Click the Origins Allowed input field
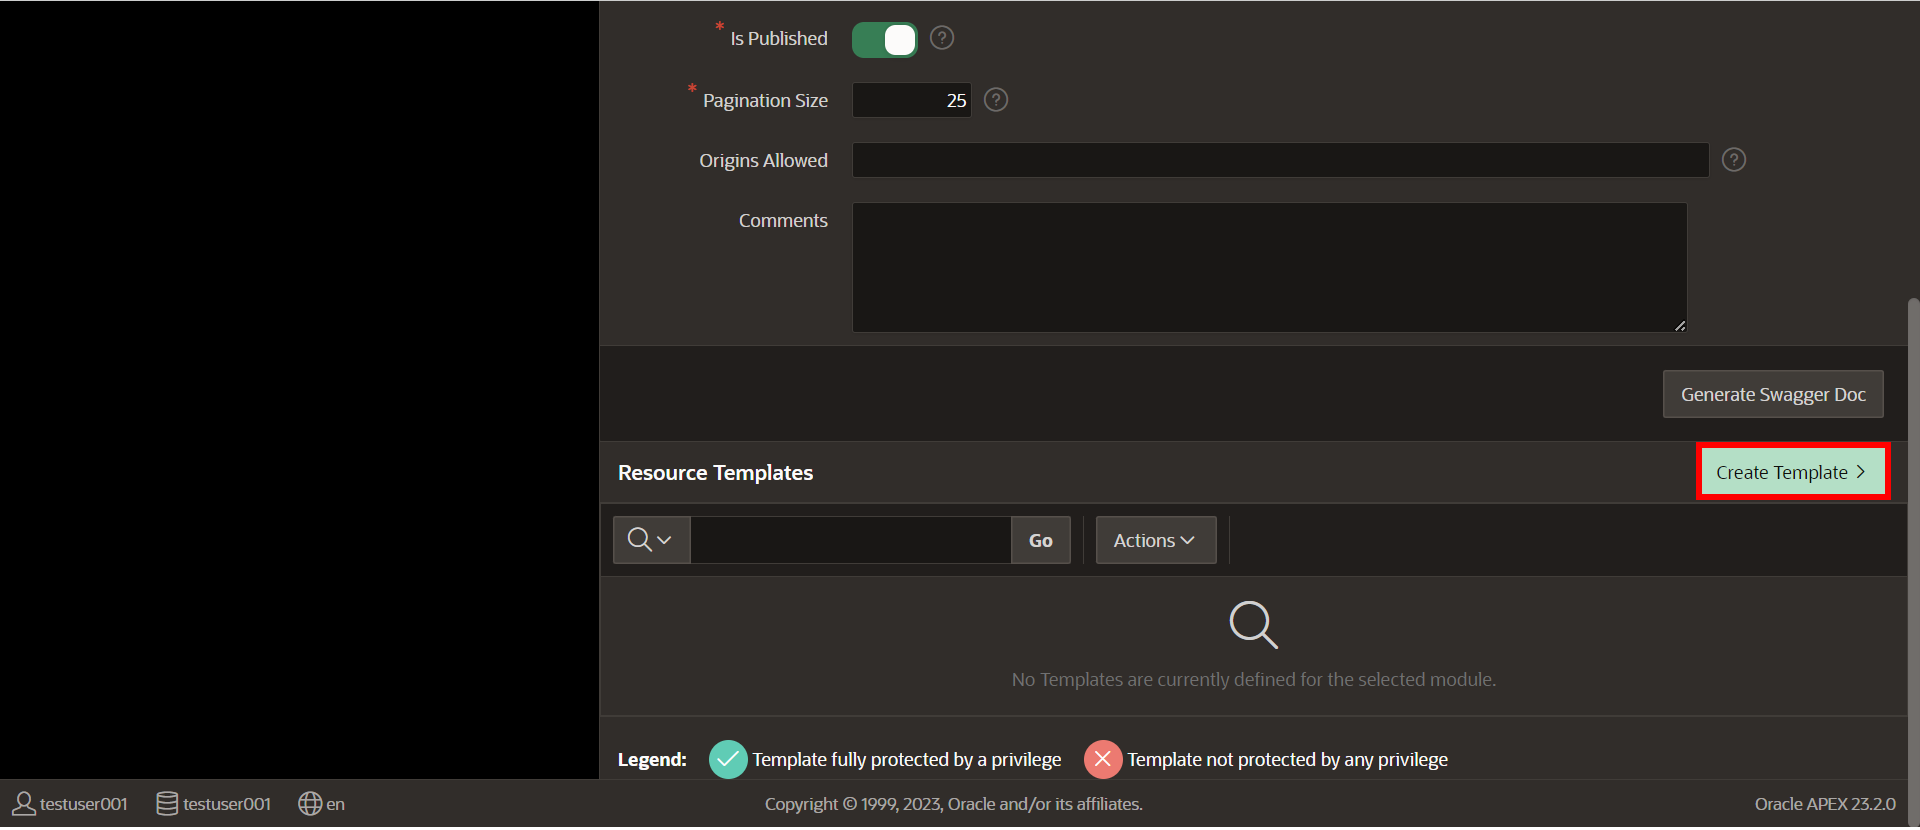Image resolution: width=1920 pixels, height=830 pixels. click(1280, 160)
